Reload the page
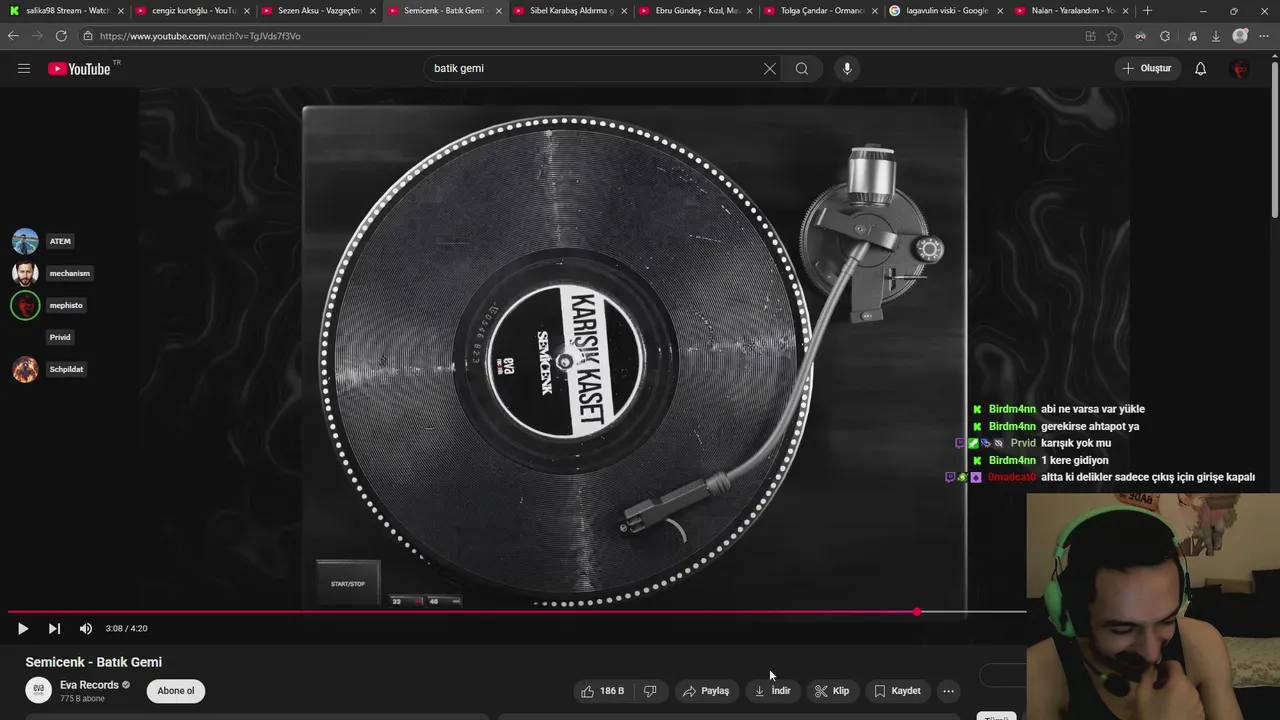This screenshot has width=1280, height=720. coord(61,36)
